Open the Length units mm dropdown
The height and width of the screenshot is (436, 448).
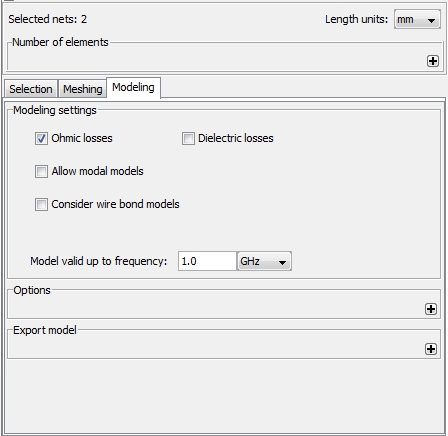pyautogui.click(x=417, y=20)
